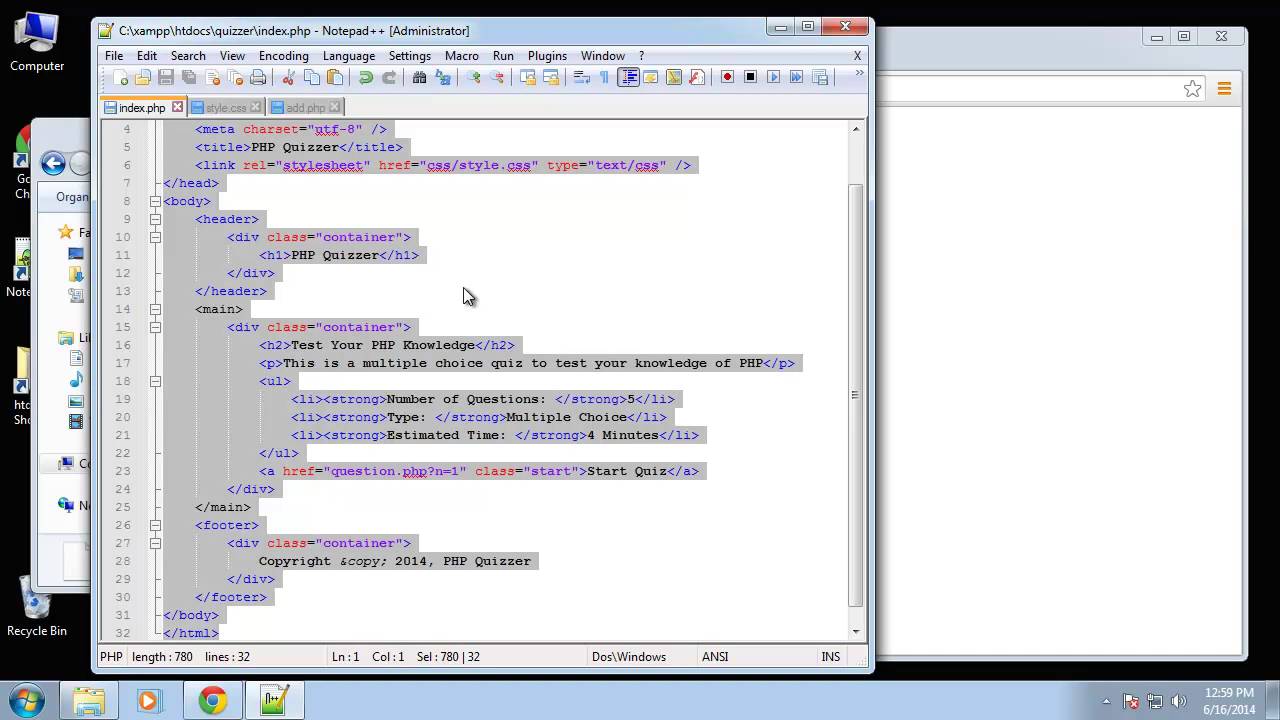Viewport: 1280px width, 720px height.
Task: Cut selection with the scissors icon
Action: (x=289, y=77)
